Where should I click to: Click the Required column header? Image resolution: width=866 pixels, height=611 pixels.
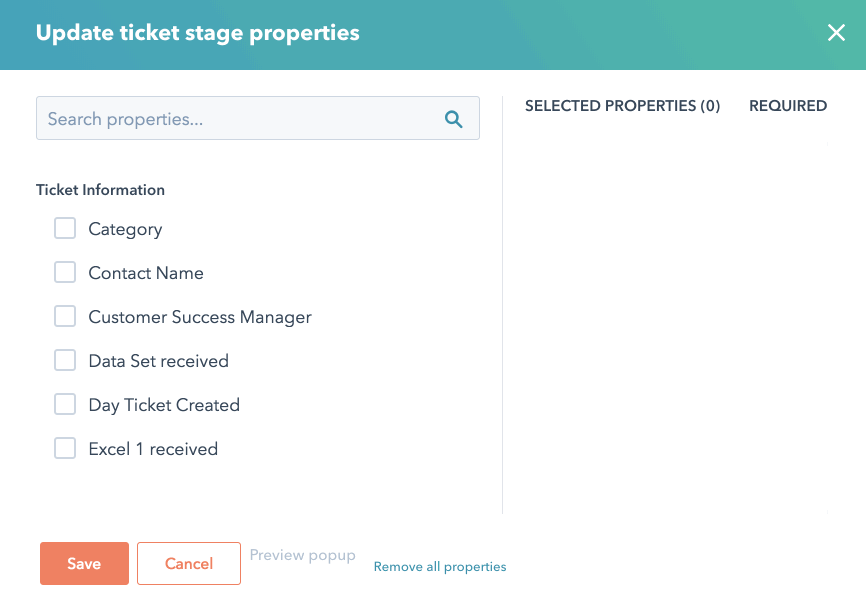[788, 106]
